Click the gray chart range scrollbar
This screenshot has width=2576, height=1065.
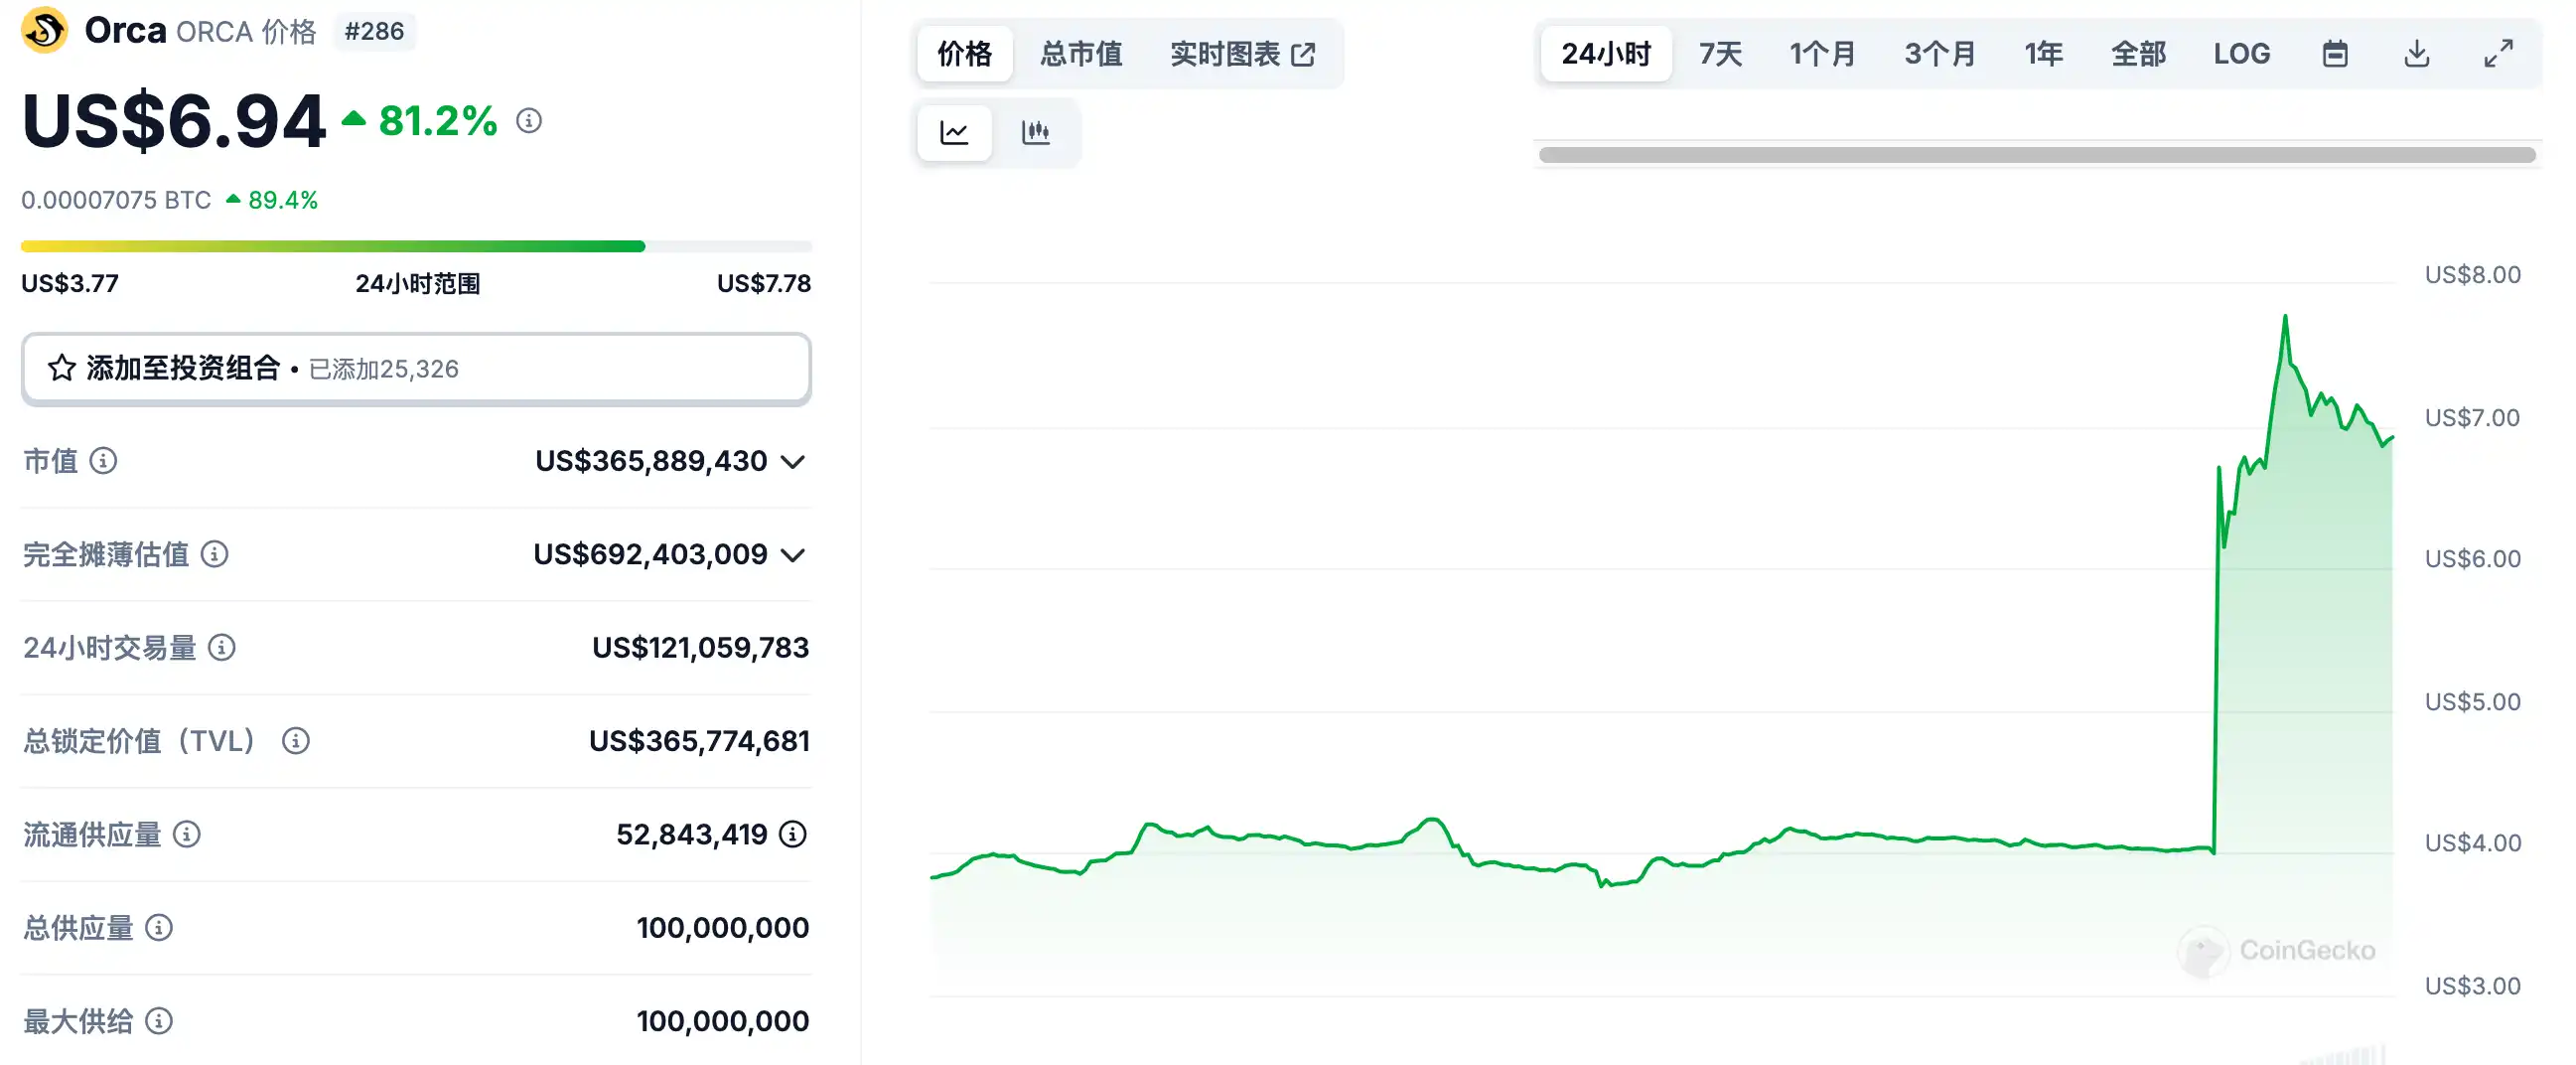pos(2036,155)
